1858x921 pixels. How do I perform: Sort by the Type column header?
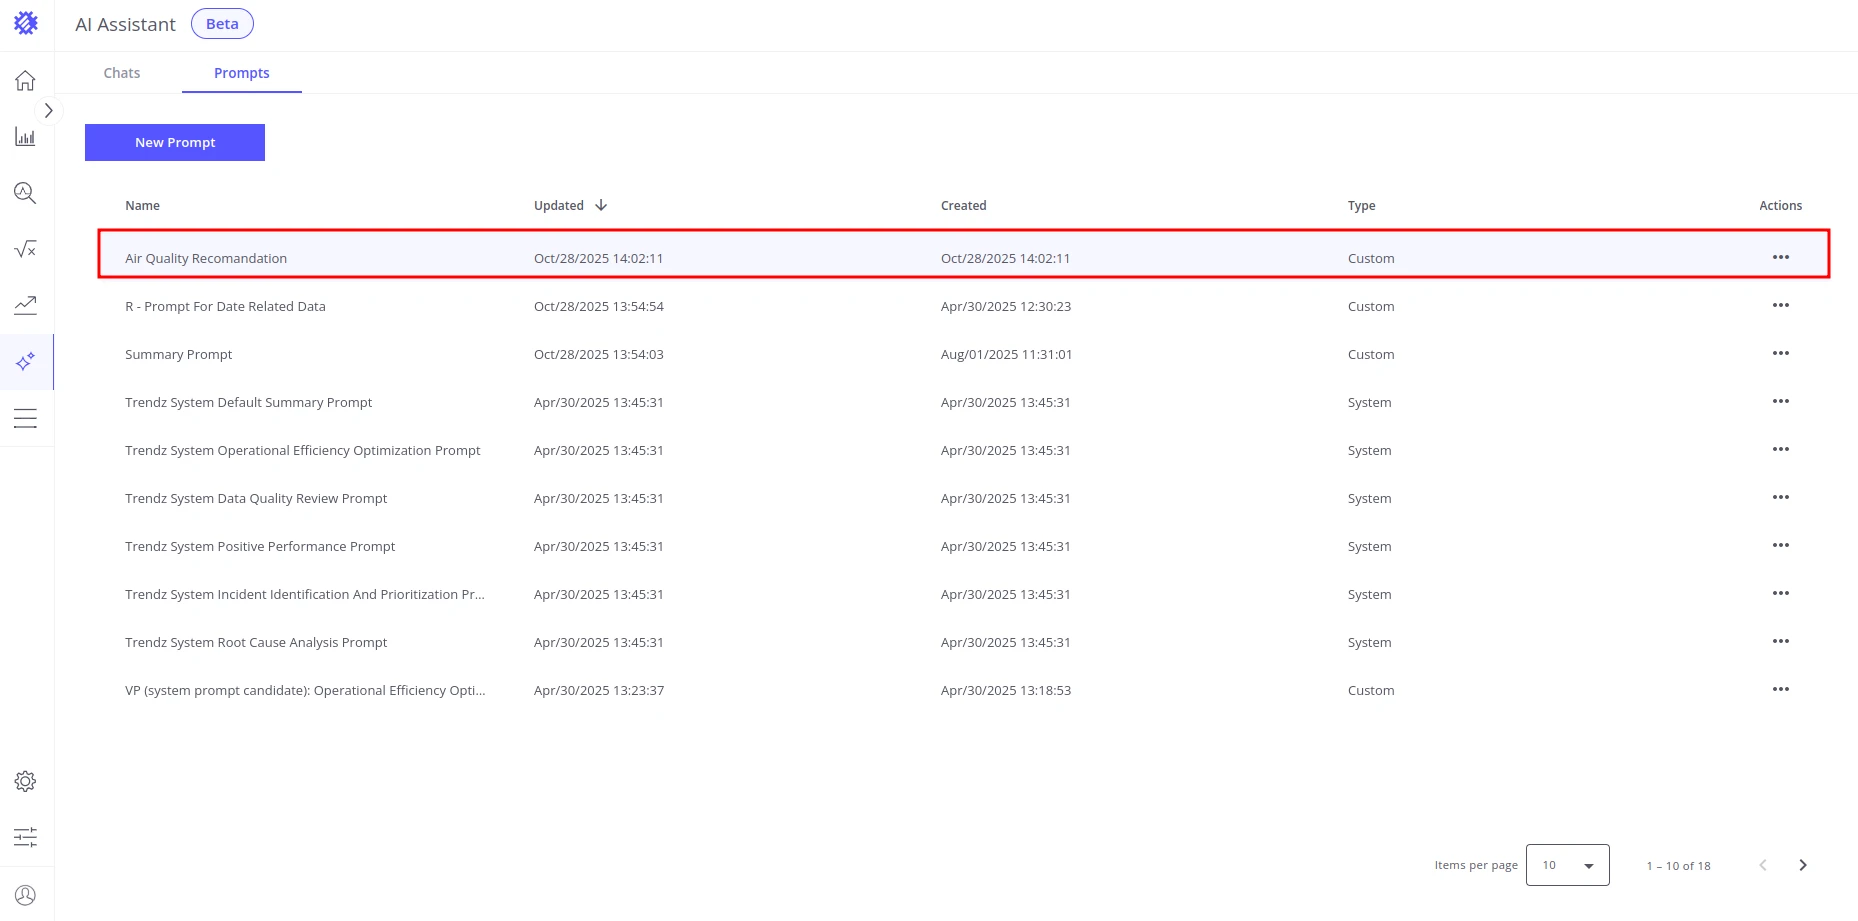tap(1361, 205)
